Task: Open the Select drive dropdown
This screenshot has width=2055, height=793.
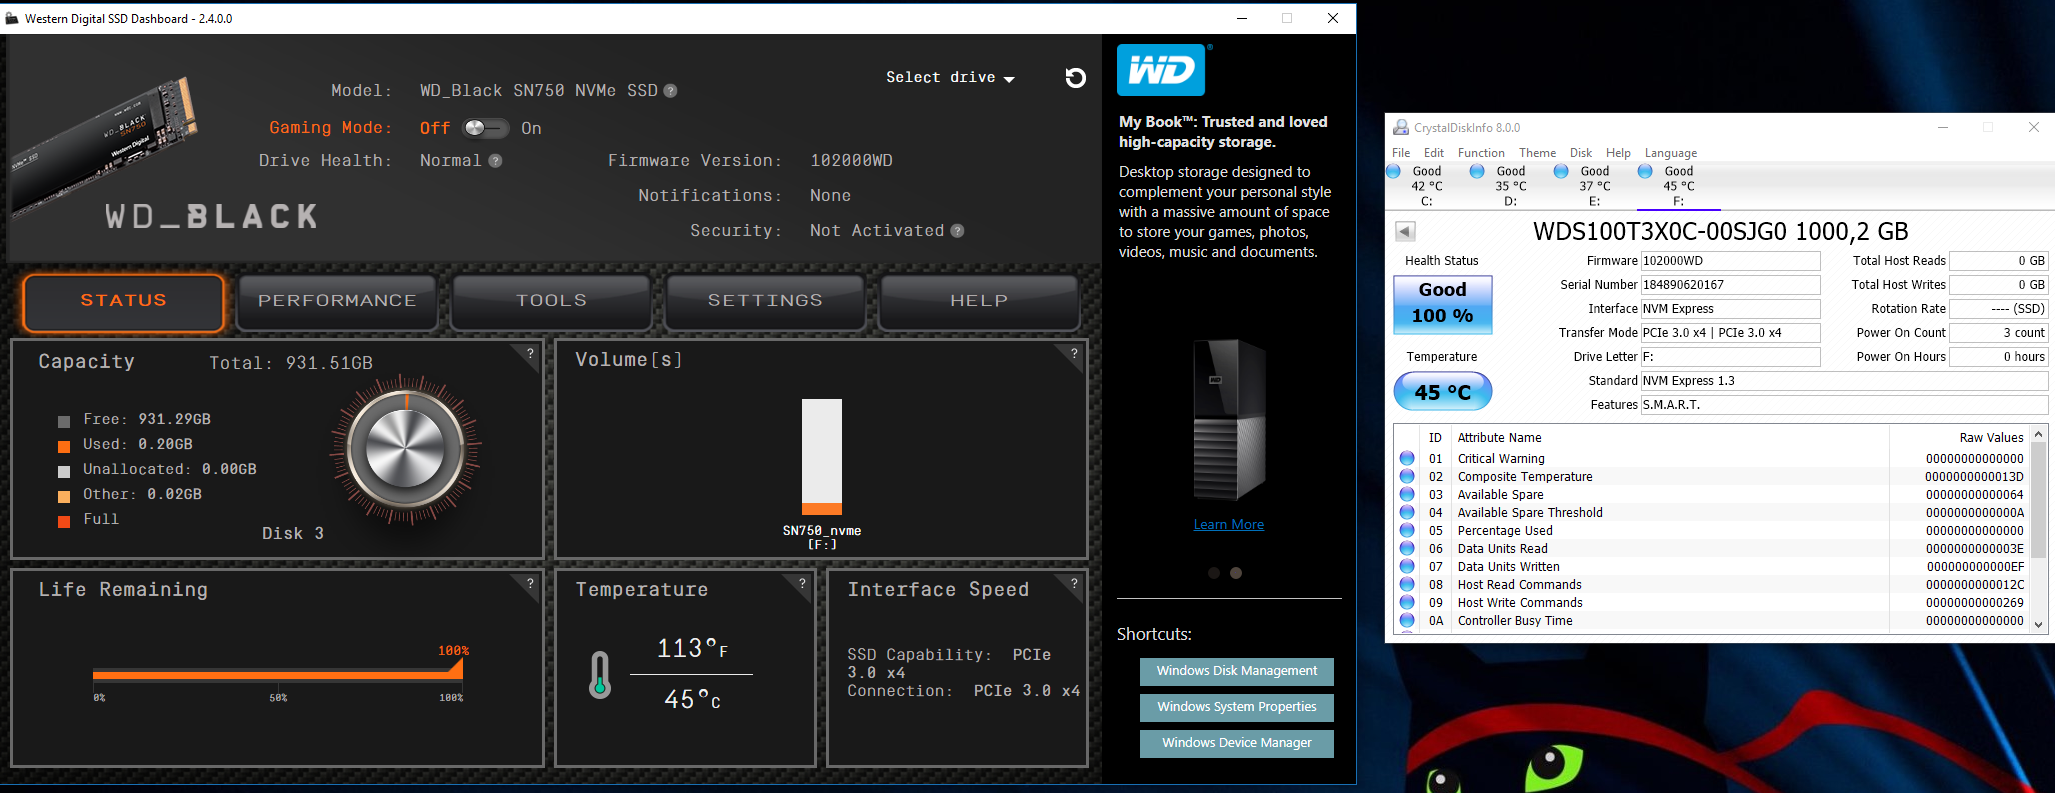Action: tap(950, 78)
